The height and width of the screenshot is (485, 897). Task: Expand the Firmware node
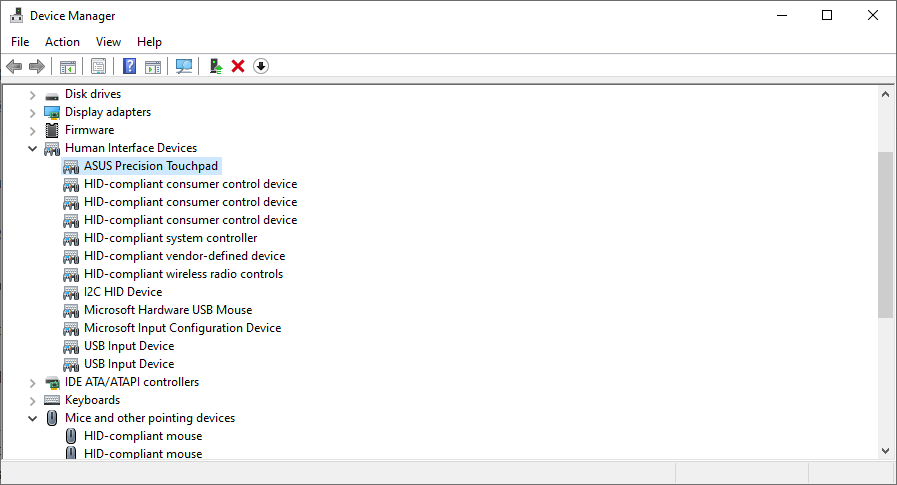[x=33, y=131]
